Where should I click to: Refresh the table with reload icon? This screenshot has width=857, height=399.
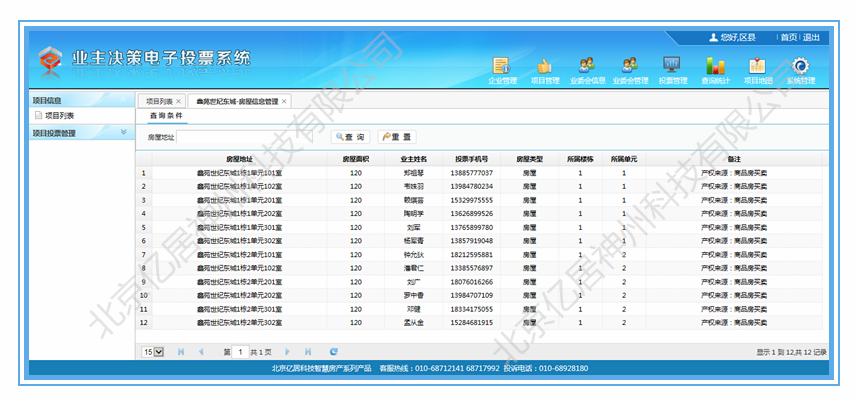point(333,352)
